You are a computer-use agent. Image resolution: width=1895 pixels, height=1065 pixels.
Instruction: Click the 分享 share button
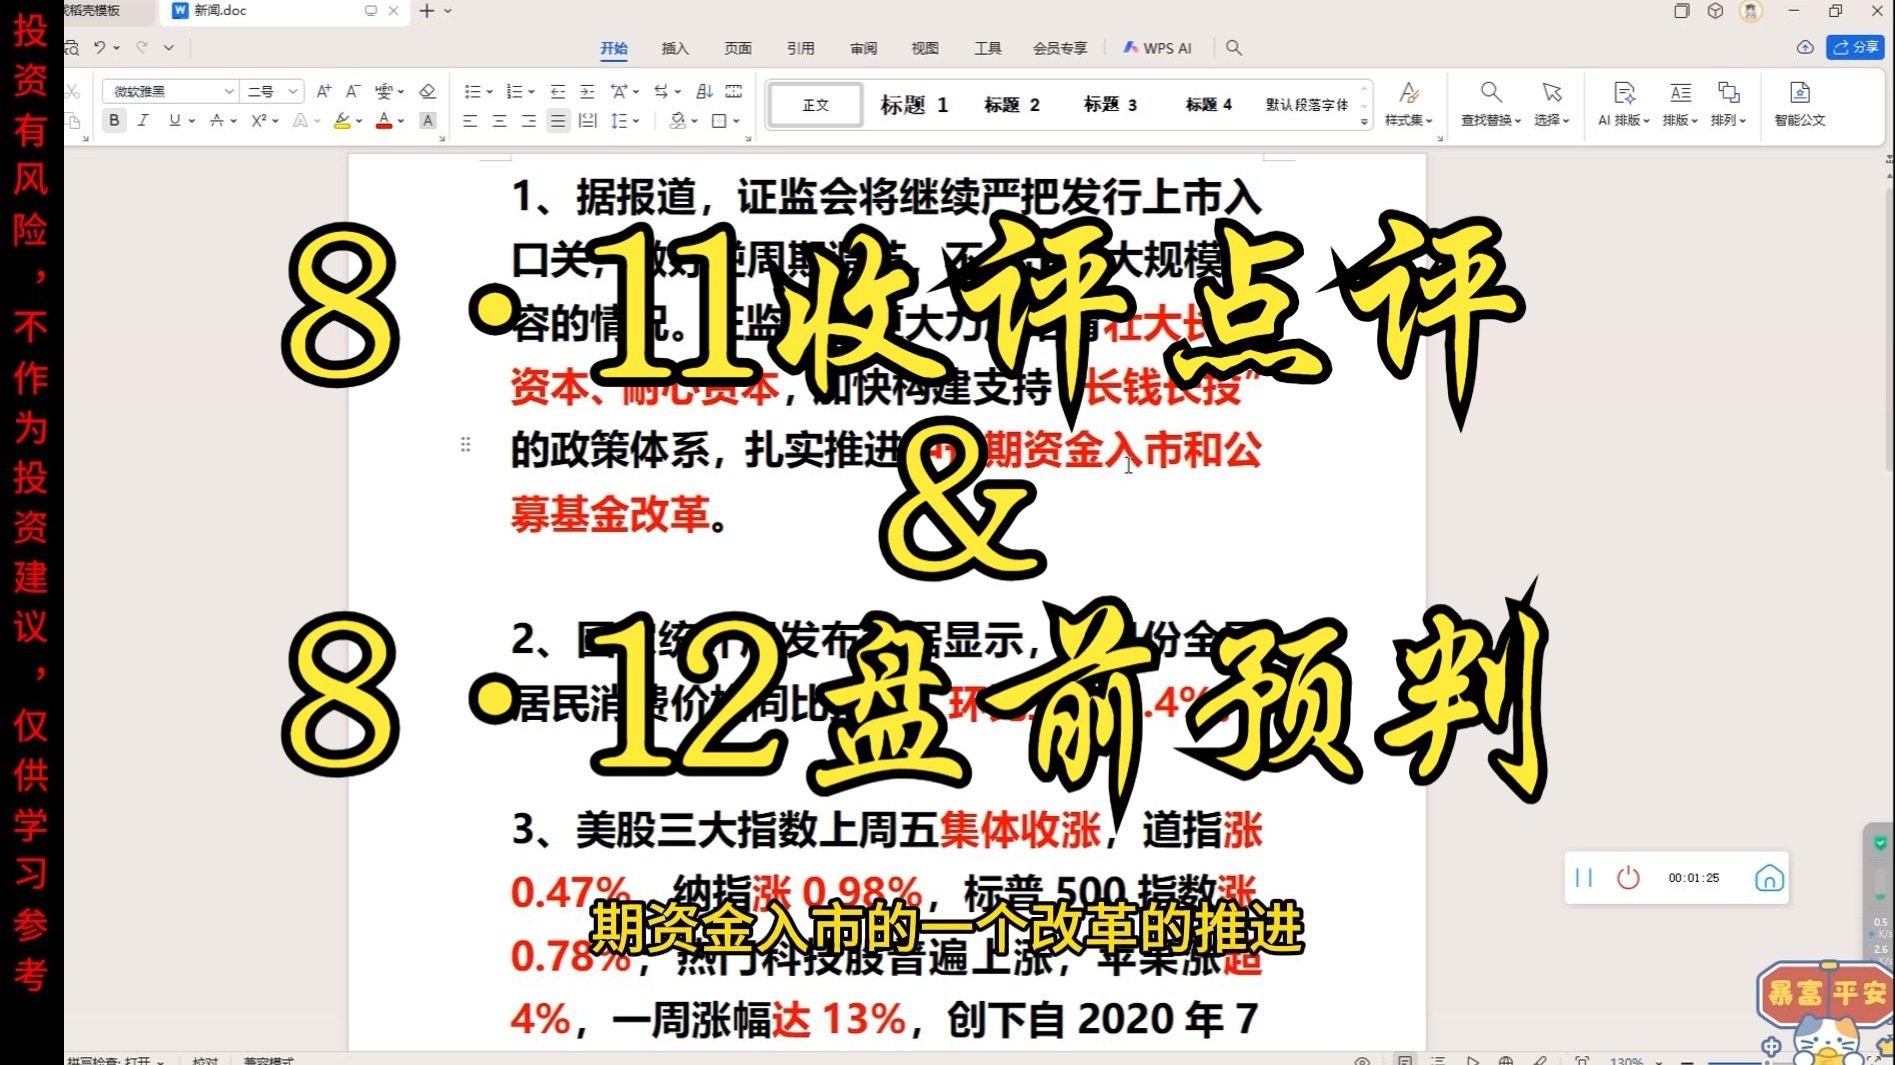(1855, 47)
